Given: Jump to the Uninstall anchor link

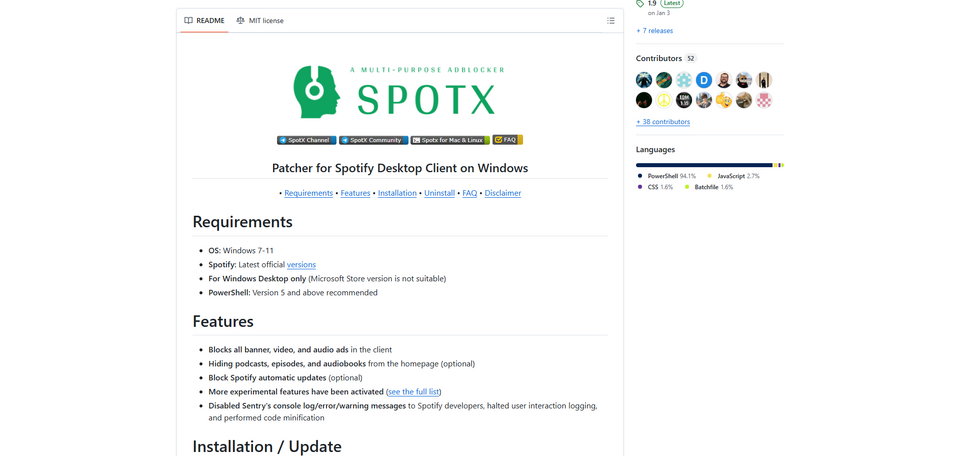Looking at the screenshot, I should coord(440,193).
